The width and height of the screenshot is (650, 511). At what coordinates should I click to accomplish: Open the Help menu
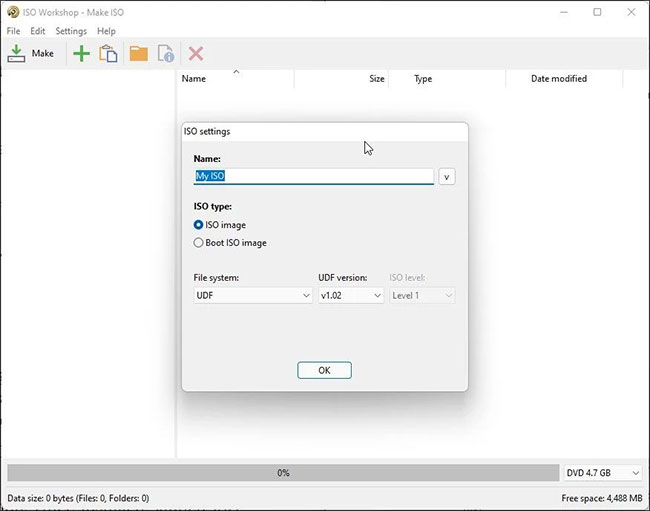click(x=106, y=31)
